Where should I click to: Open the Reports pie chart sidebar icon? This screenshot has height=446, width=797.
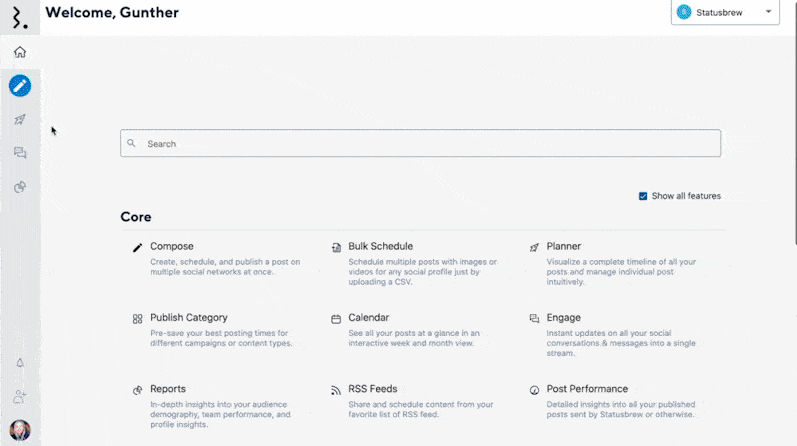click(x=20, y=187)
